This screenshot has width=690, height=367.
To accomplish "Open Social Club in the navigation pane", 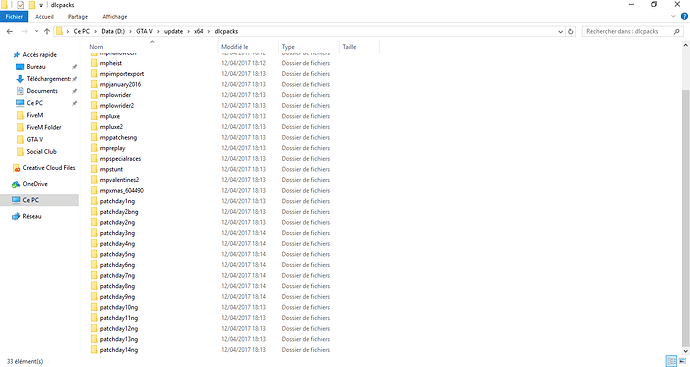I will coord(41,151).
